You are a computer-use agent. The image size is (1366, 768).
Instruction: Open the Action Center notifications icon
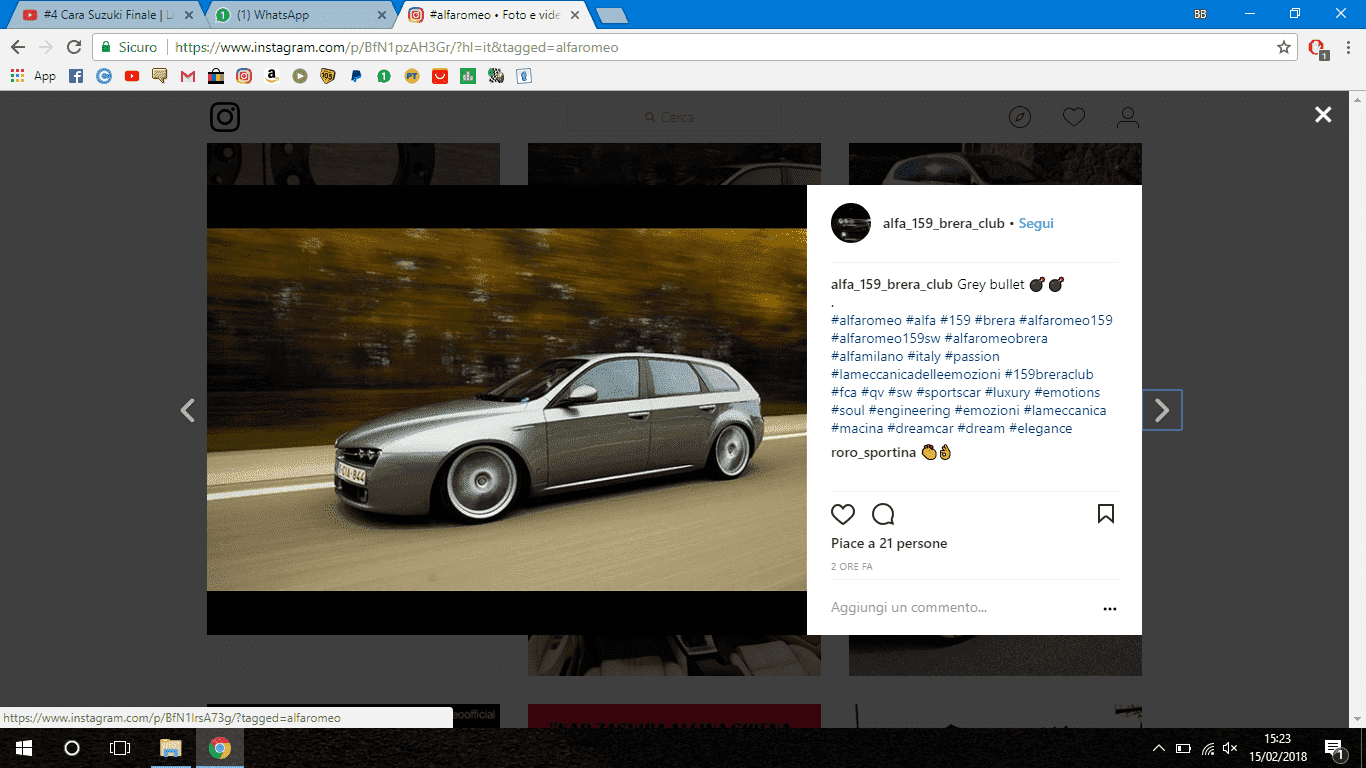(x=1334, y=748)
